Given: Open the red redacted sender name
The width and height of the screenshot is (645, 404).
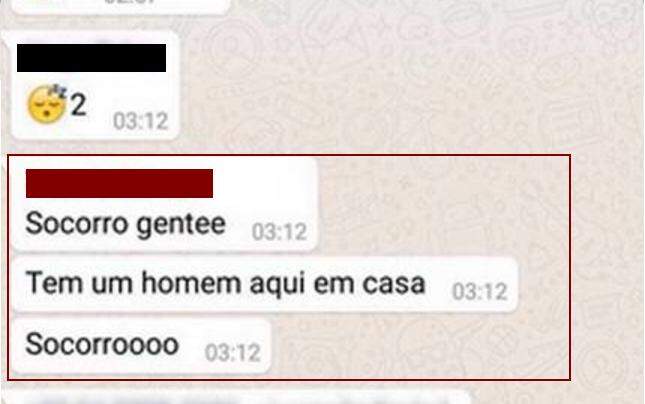Looking at the screenshot, I should coord(119,183).
